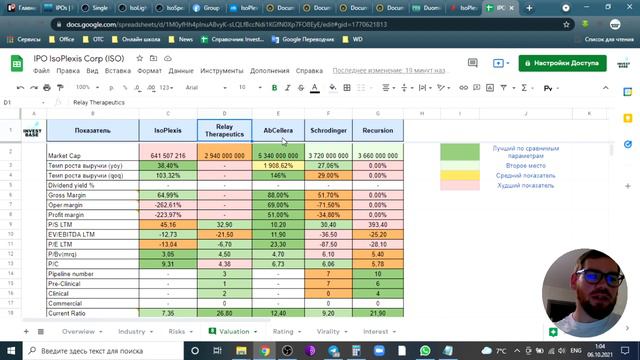Open the Файл menu
This screenshot has height=360, width=640.
[x=41, y=71]
